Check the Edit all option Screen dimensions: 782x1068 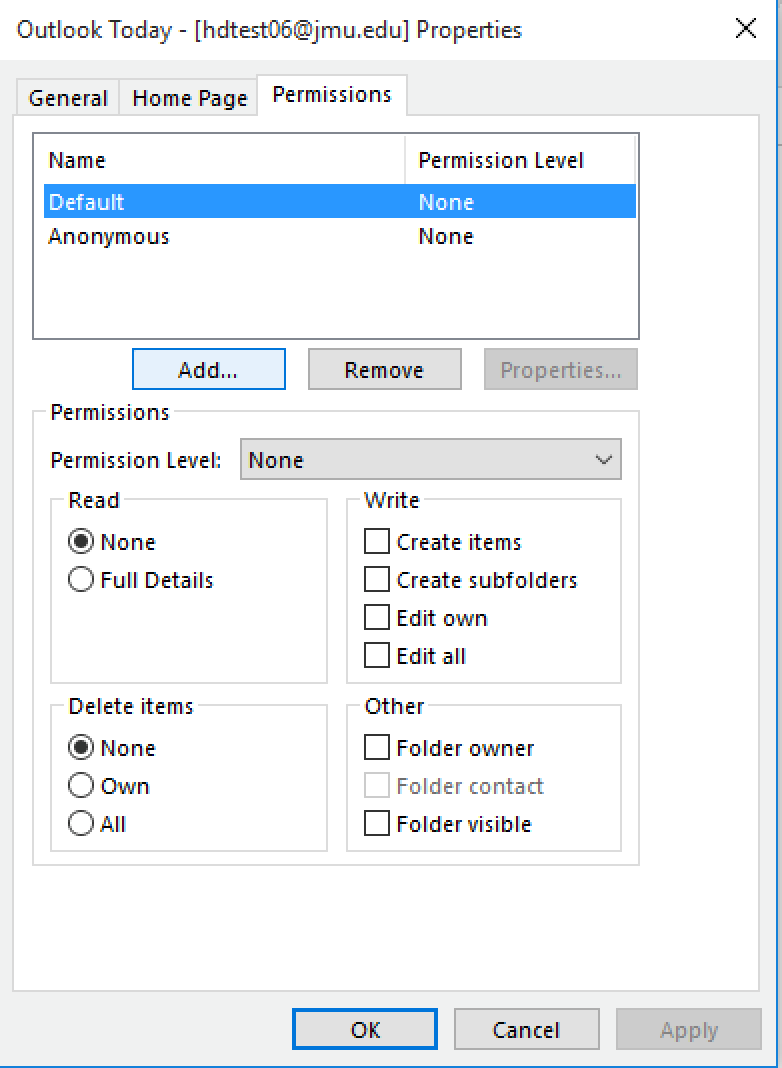377,655
